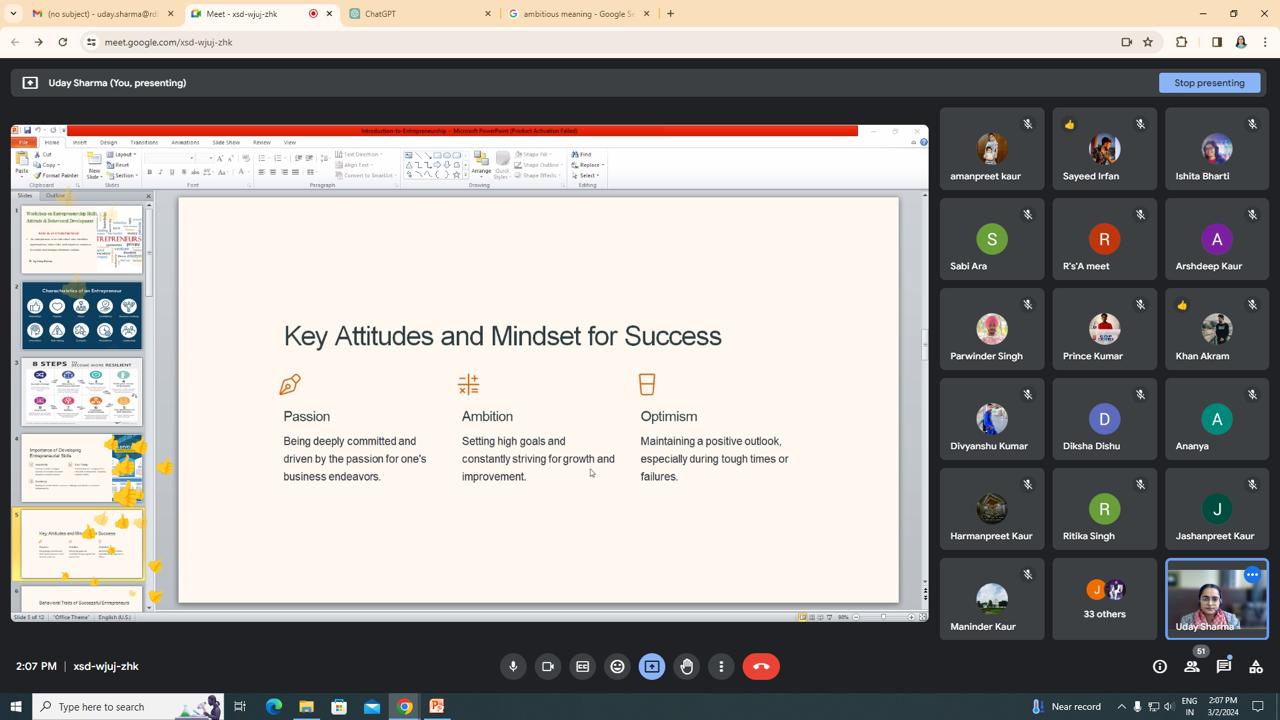Click Reset in Slides group
Screen dimensions: 1280x720
(x=119, y=165)
